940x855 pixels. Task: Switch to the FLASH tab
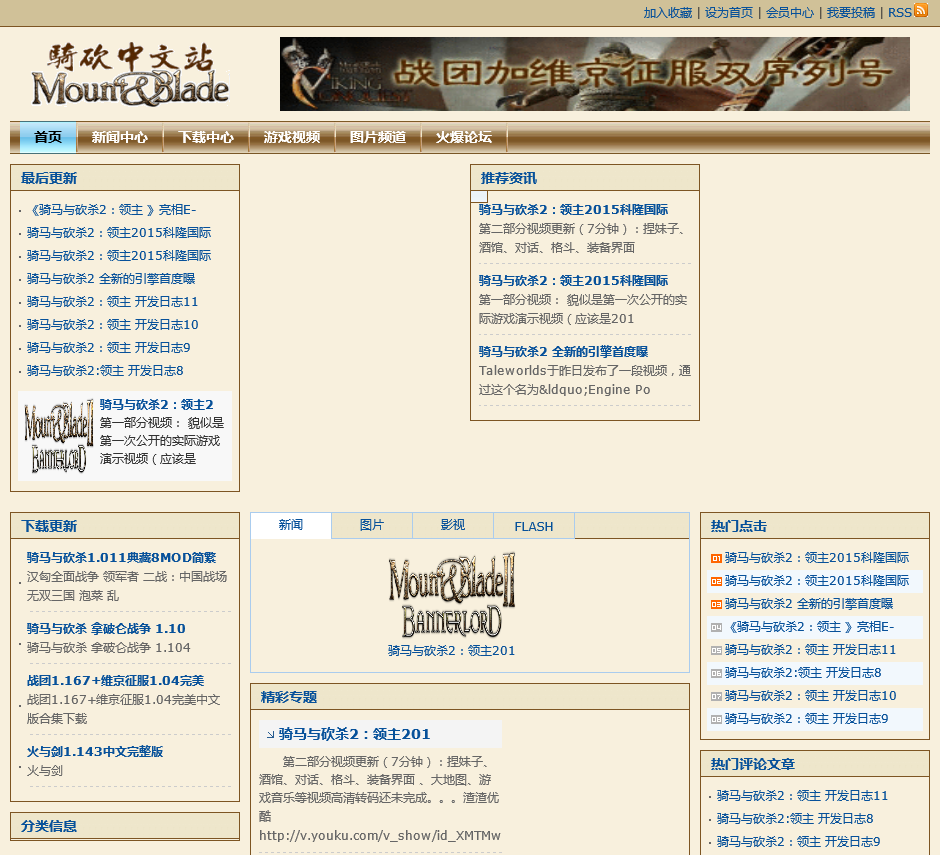[534, 526]
